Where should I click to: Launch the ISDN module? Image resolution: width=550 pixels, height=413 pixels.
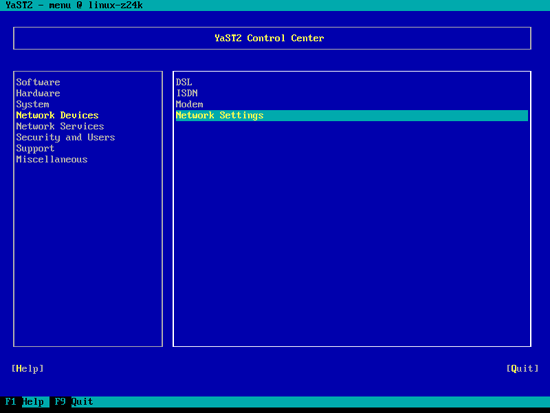pyautogui.click(x=187, y=93)
